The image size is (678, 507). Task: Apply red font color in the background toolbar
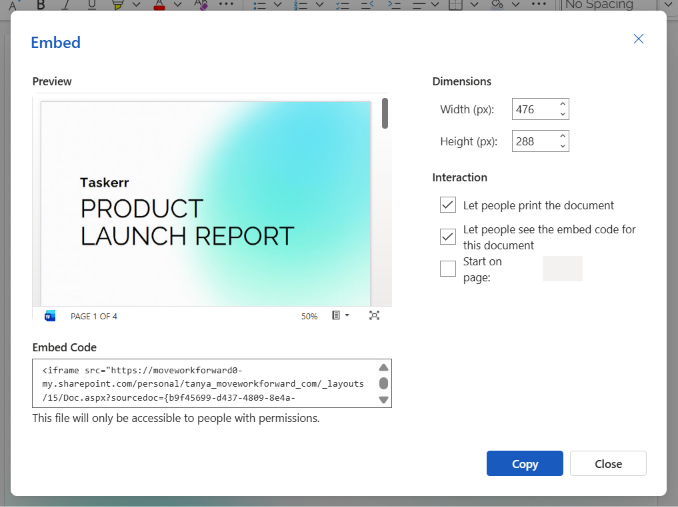point(159,4)
